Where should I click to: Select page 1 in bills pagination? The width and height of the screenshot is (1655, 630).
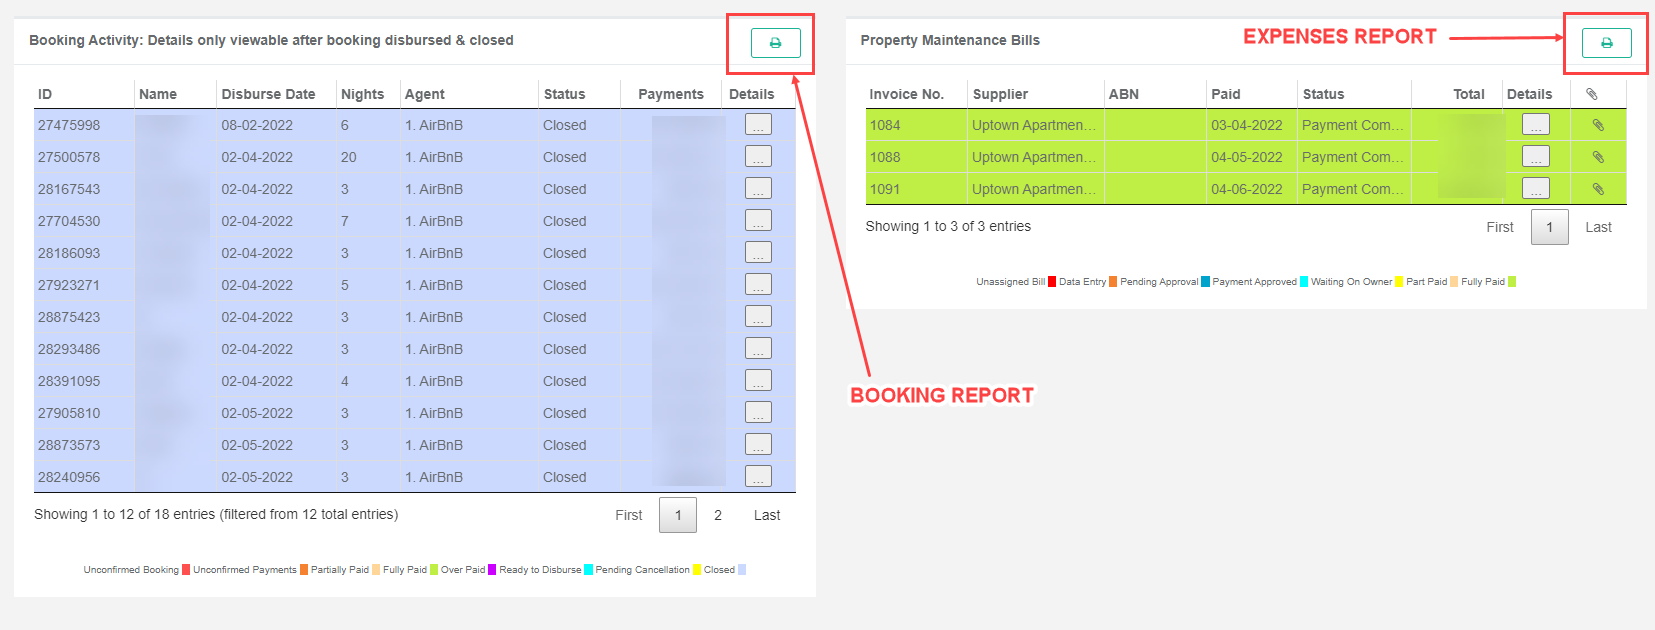click(1549, 227)
